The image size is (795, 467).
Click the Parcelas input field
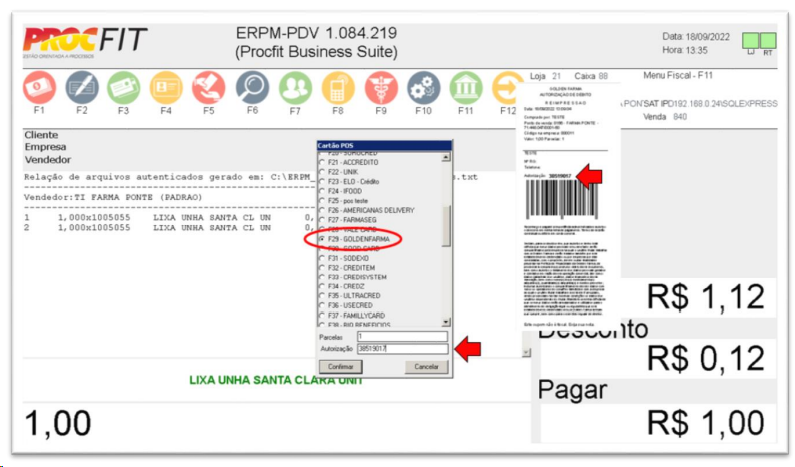pos(403,337)
